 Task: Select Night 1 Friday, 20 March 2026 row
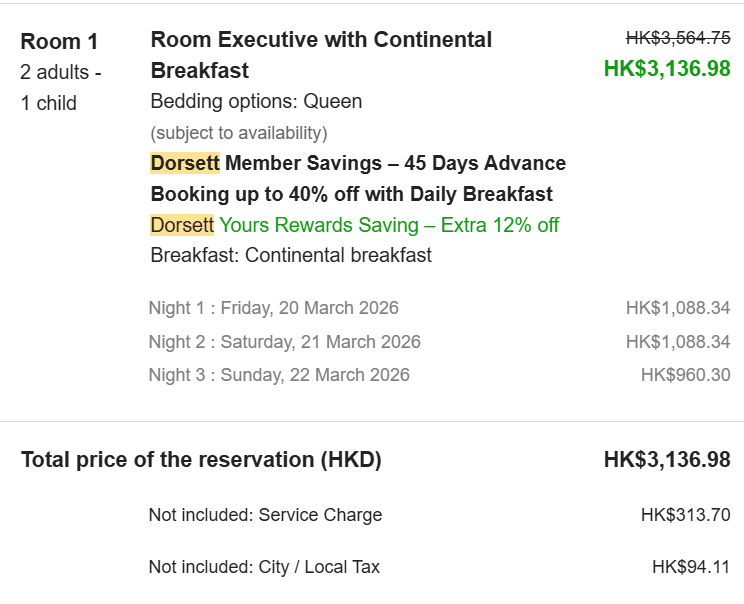click(439, 308)
